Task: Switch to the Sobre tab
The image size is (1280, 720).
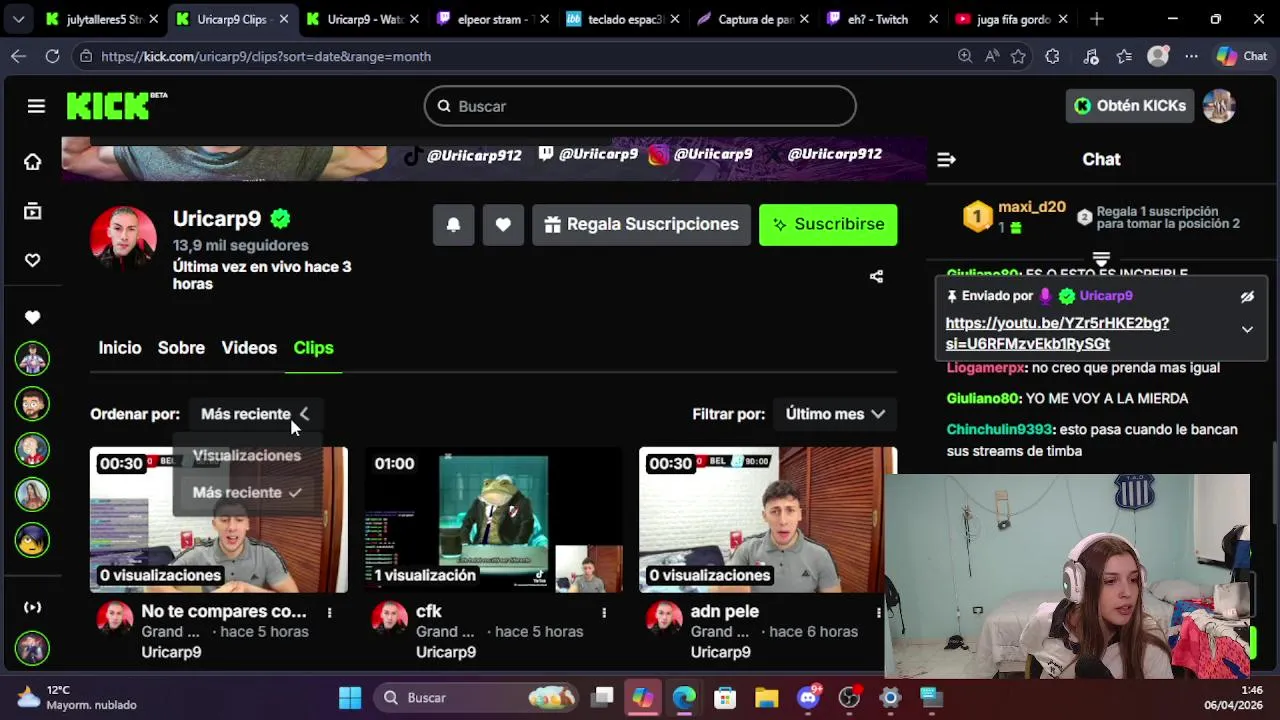Action: coord(181,348)
